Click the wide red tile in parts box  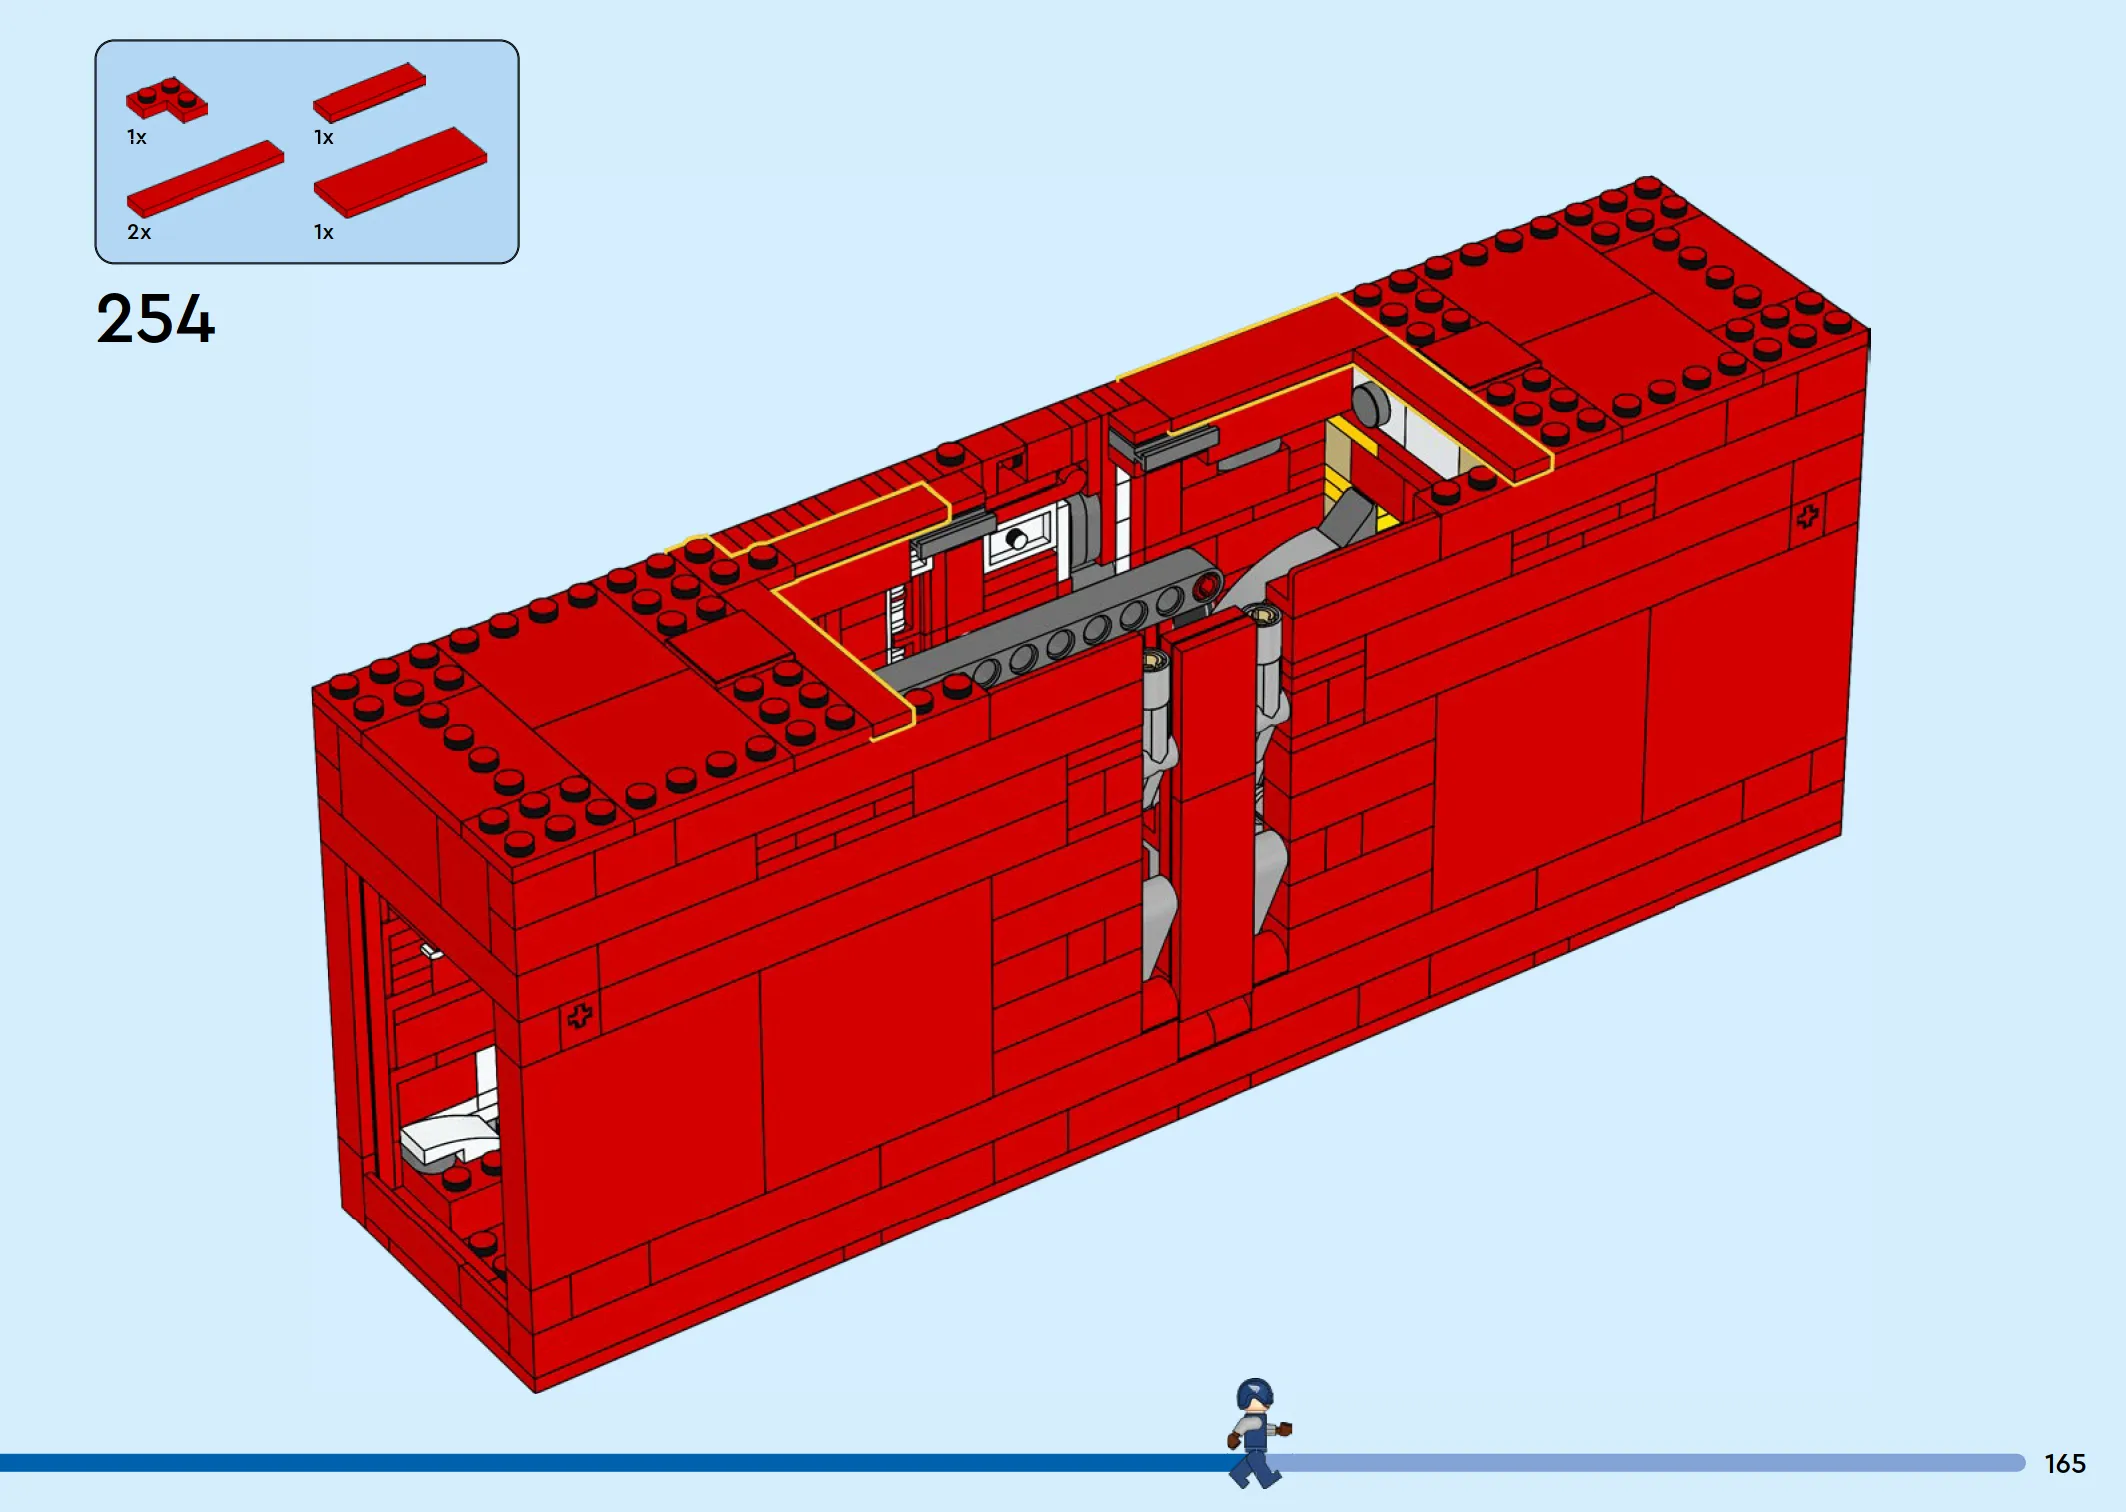[400, 171]
